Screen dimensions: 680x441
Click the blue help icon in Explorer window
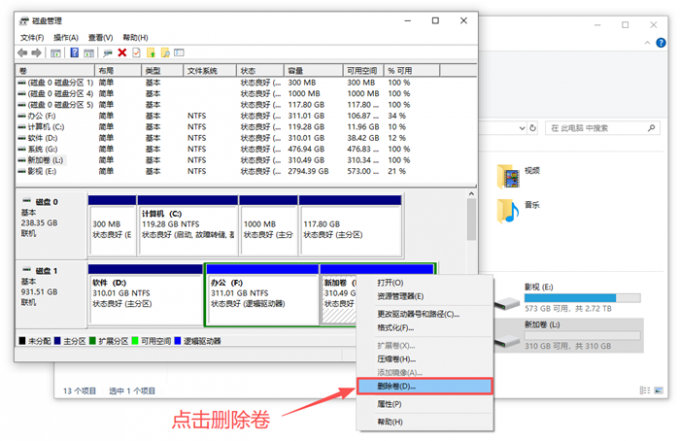coord(661,42)
